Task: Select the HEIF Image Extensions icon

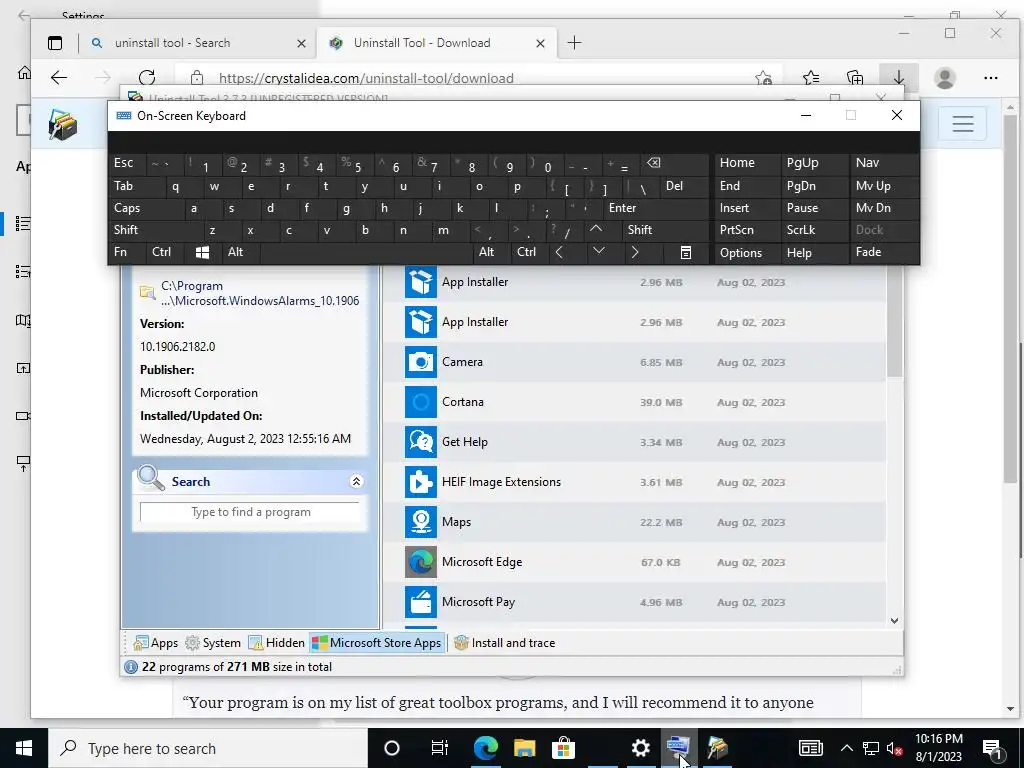Action: coord(421,482)
